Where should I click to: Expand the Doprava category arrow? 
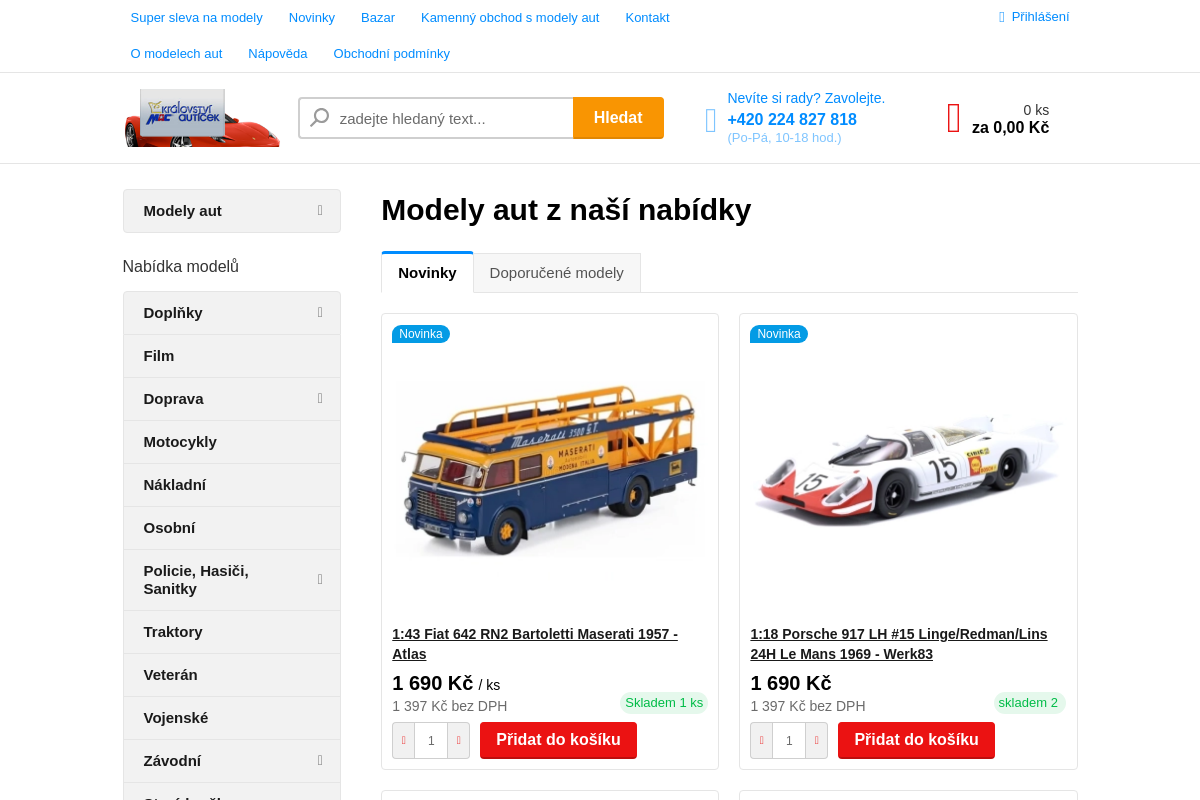[320, 399]
